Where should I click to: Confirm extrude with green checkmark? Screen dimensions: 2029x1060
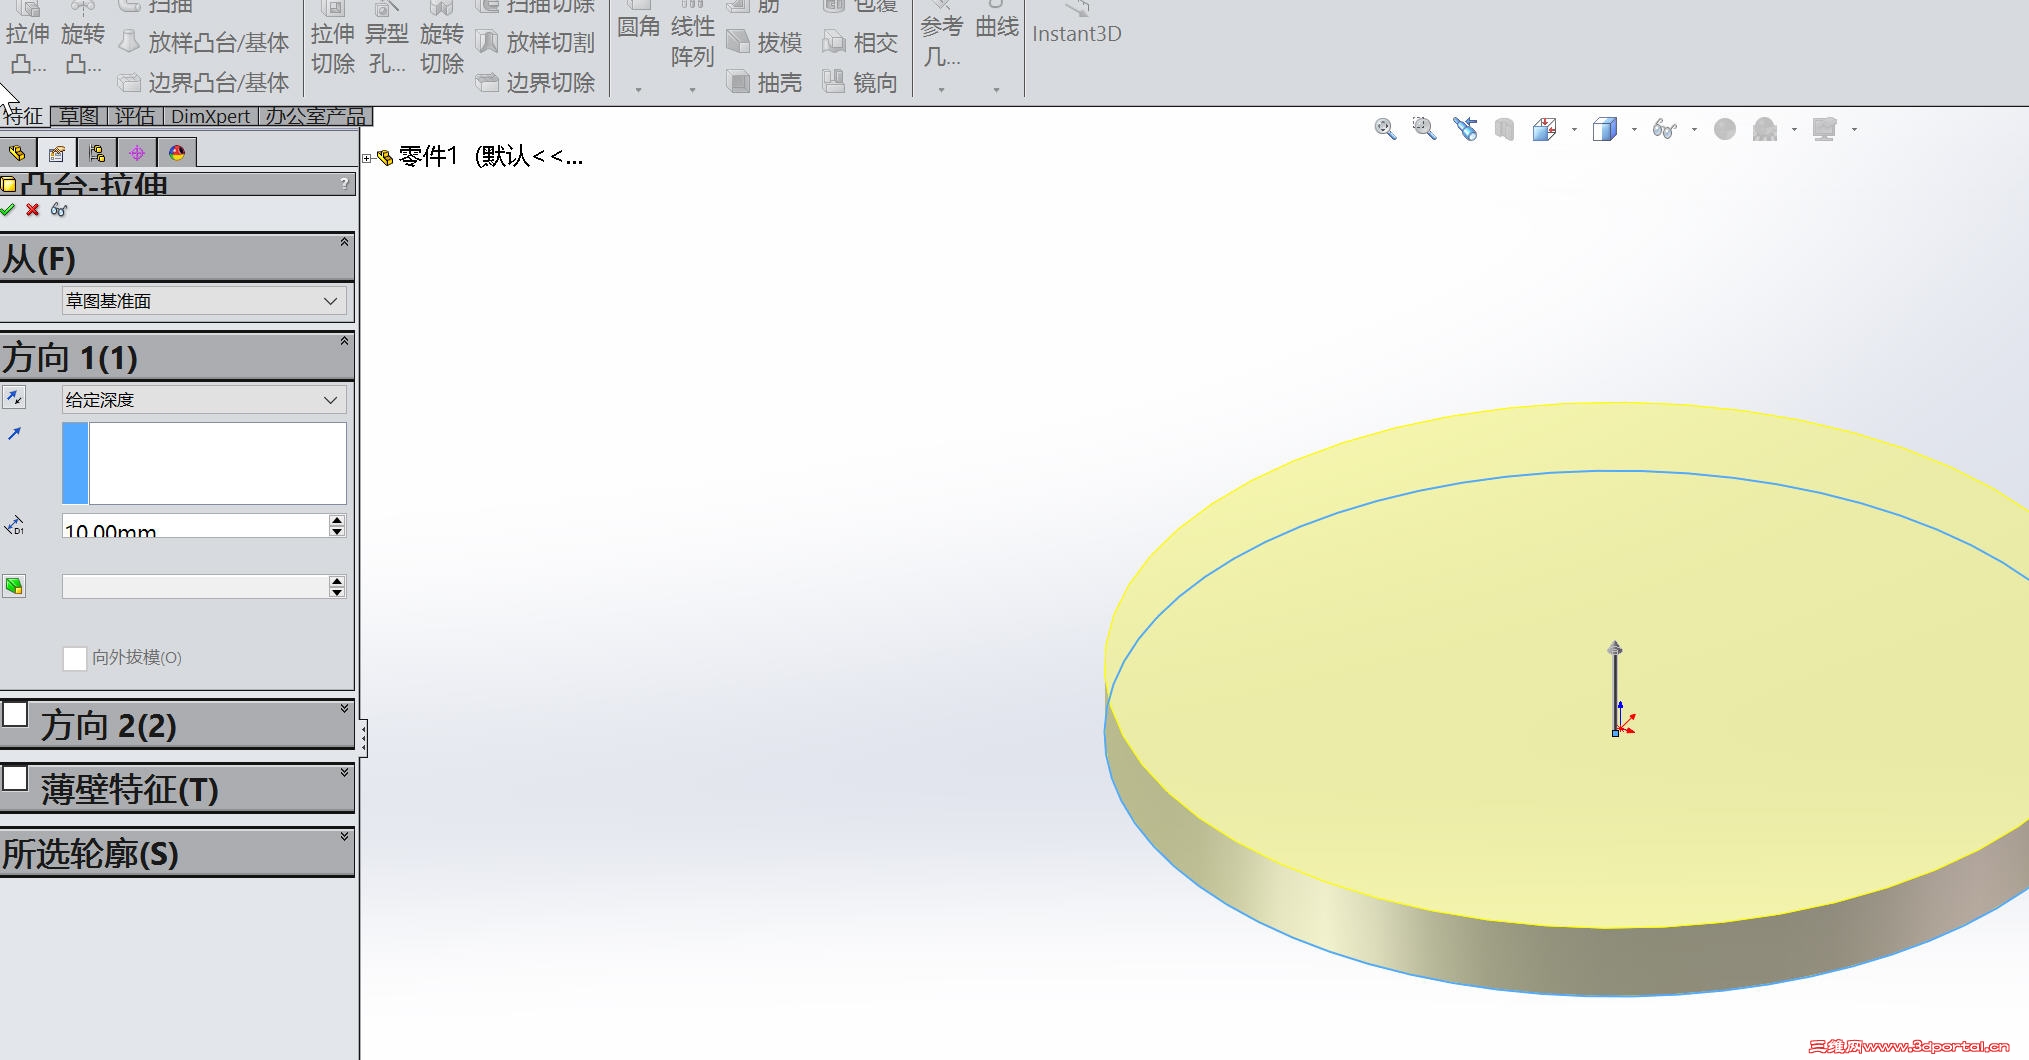click(x=8, y=210)
